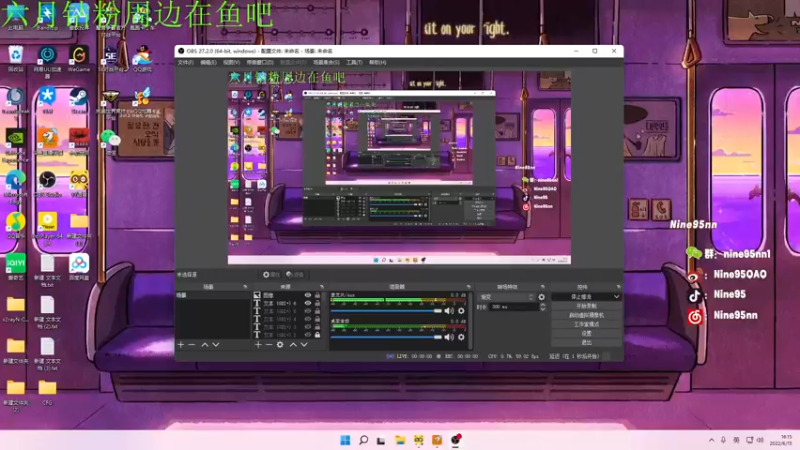Add a new scene with the plus icon
This screenshot has height=450, width=800.
[x=181, y=345]
